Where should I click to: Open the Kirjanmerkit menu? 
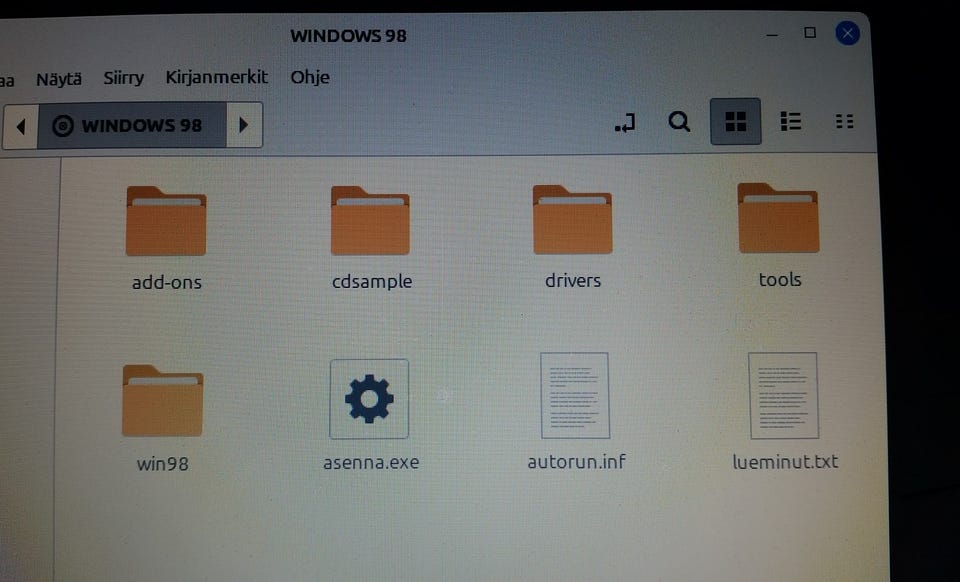coord(217,77)
